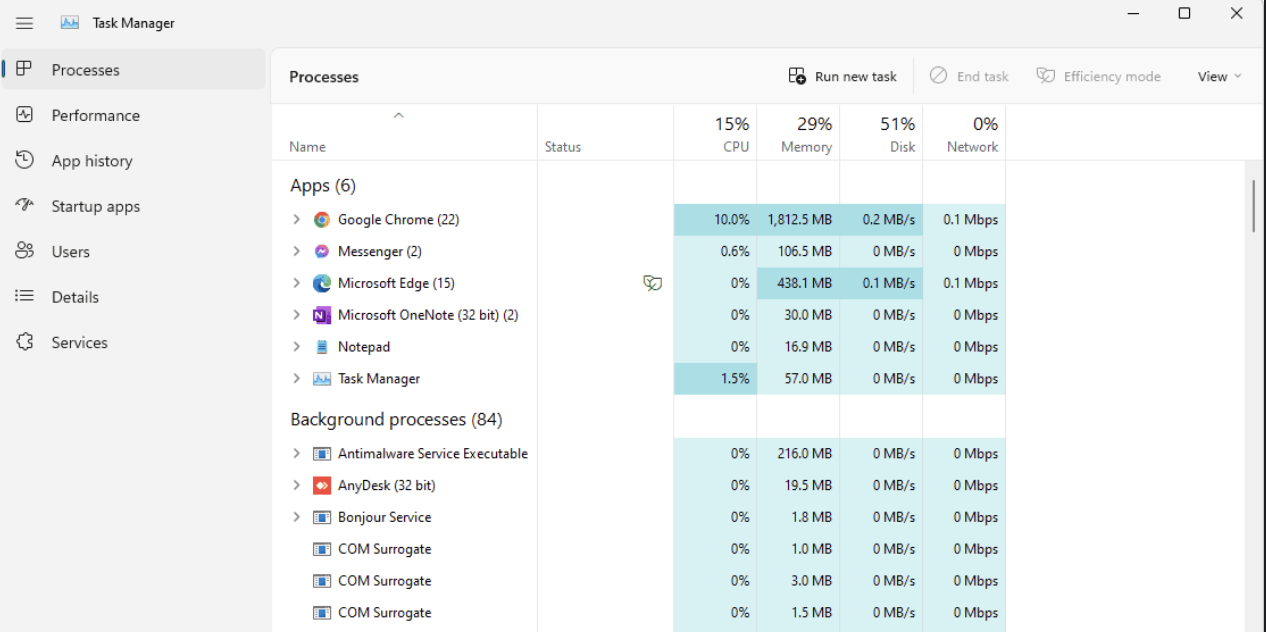
Task: Click the Services puzzle icon
Action: 25,342
